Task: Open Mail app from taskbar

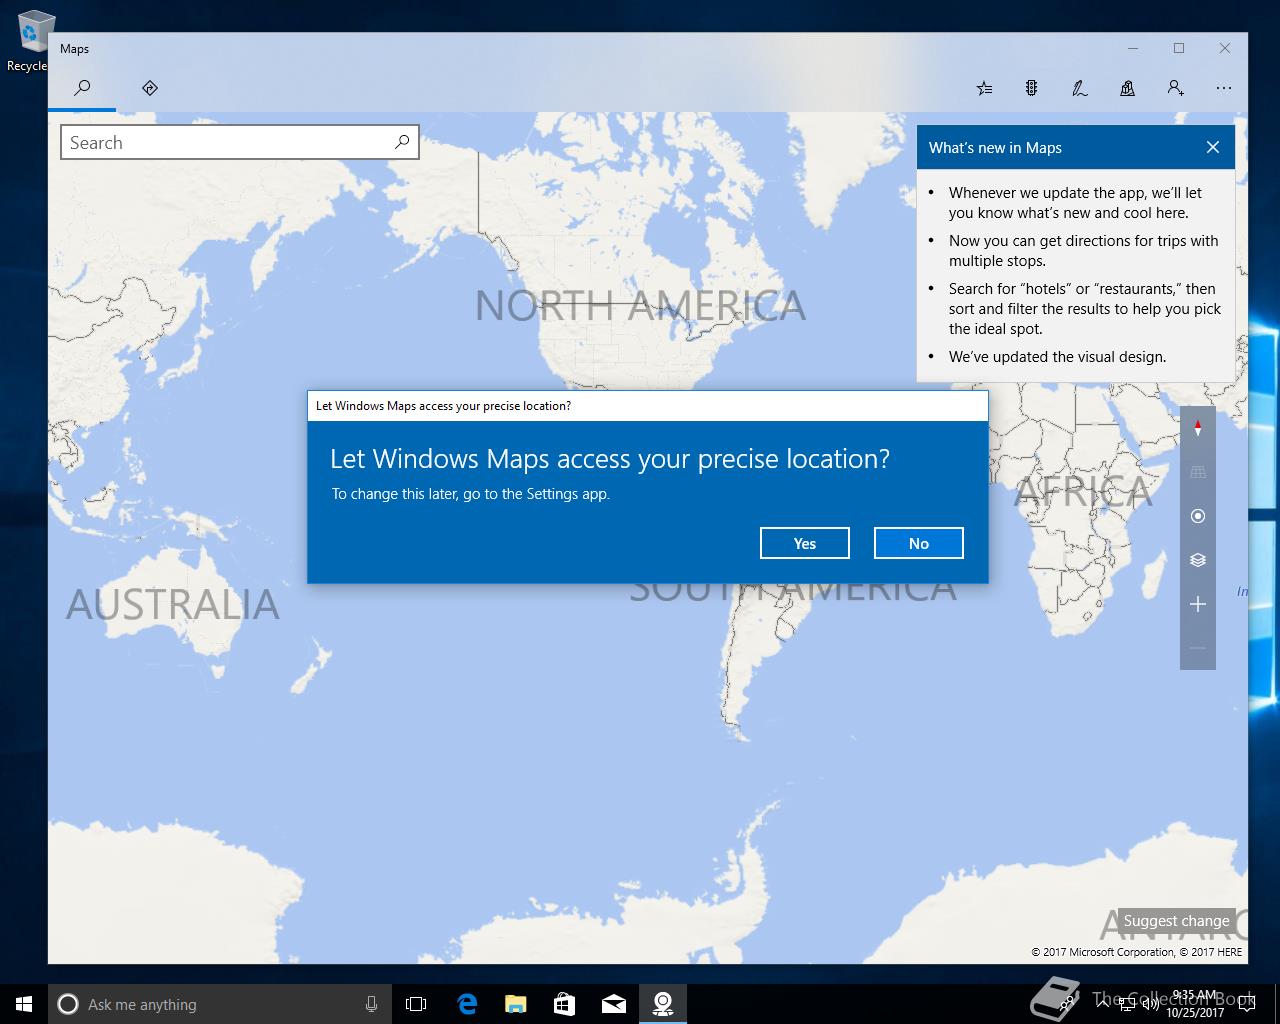Action: click(x=614, y=1004)
